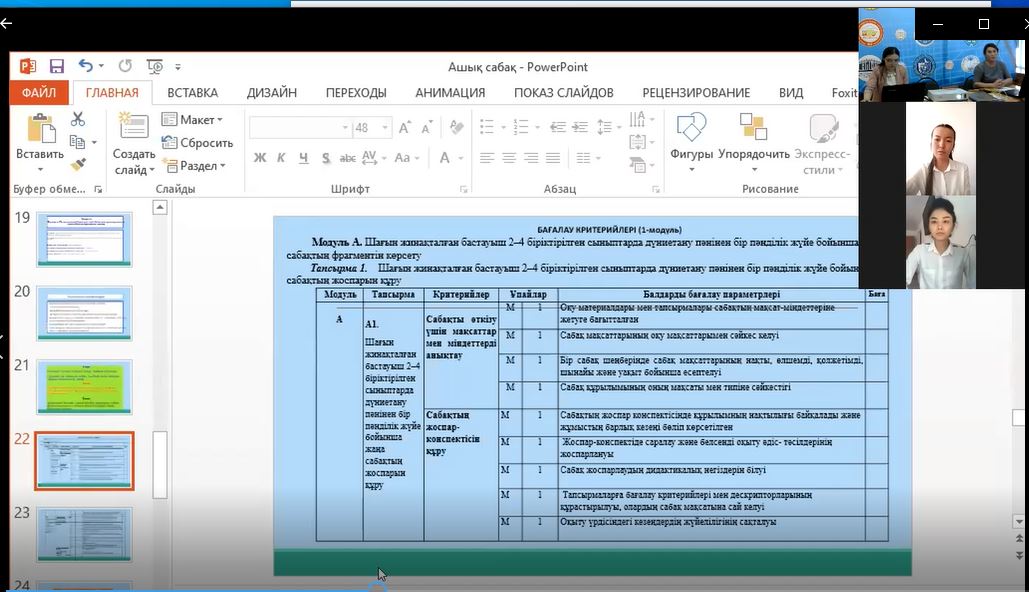Viewport: 1029px width, 592px height.
Task: Toggle underline Ч formatting
Action: coord(304,158)
